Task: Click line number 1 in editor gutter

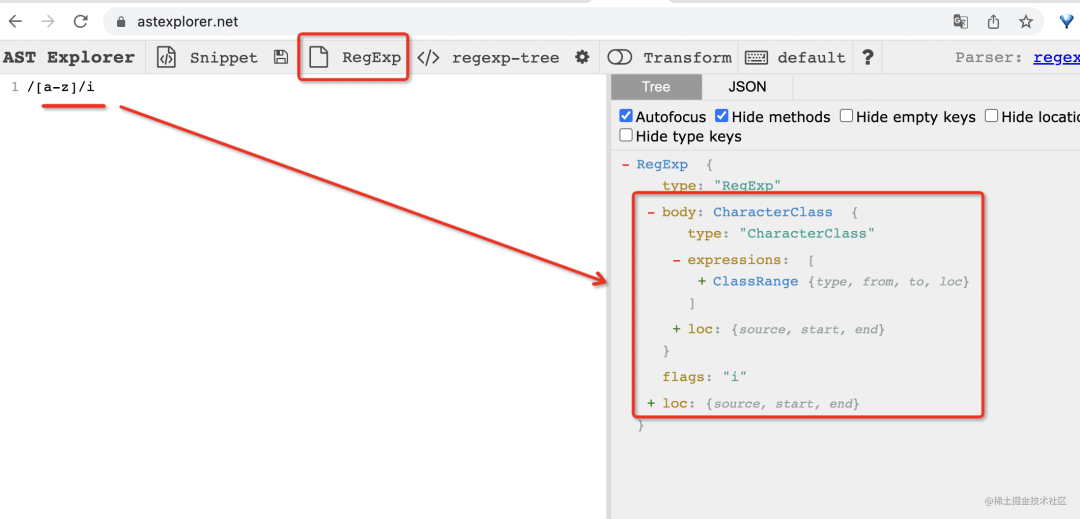Action: pos(14,87)
